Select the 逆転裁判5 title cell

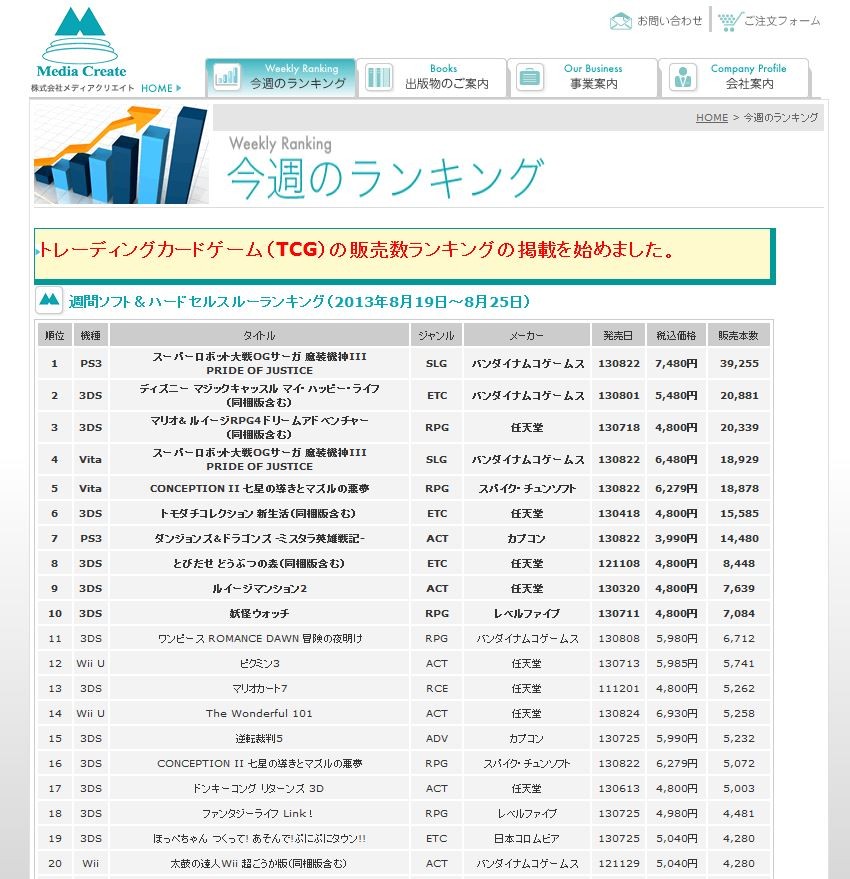click(259, 738)
